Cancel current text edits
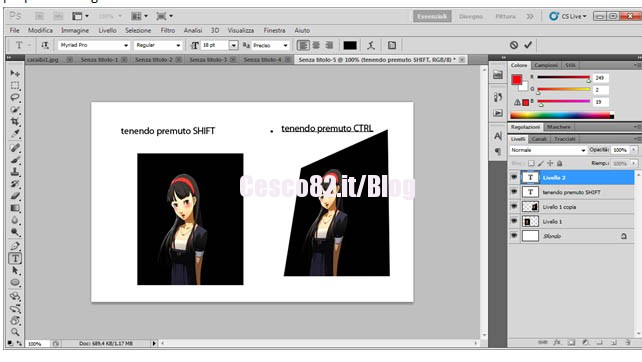This screenshot has height=362, width=642. 514,45
